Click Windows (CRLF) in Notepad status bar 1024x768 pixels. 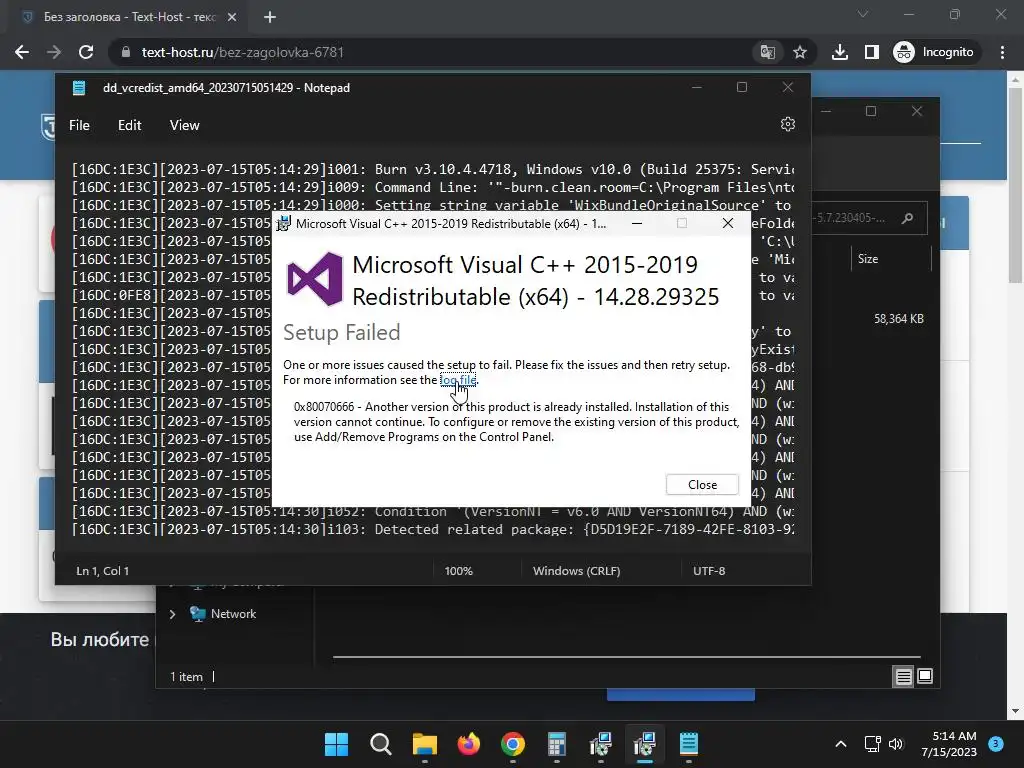pos(576,571)
